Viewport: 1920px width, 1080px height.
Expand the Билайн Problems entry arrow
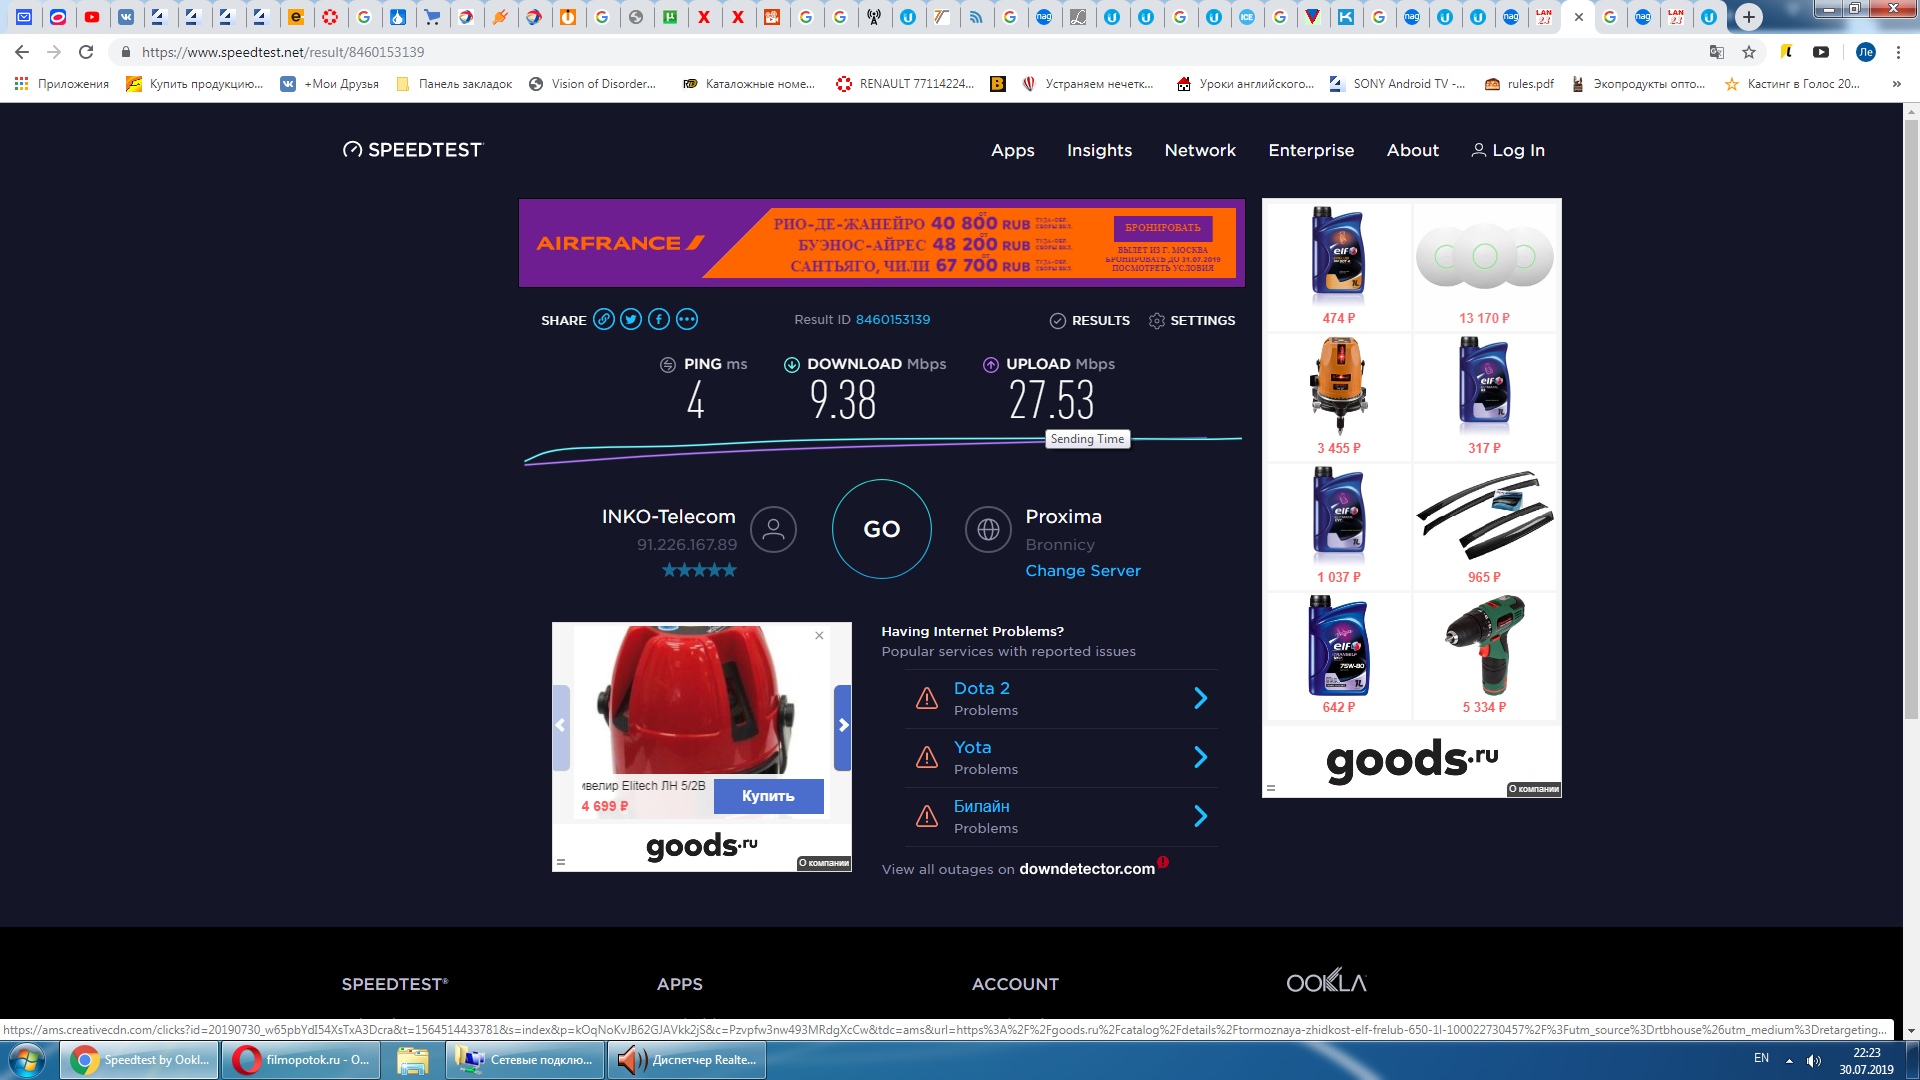click(x=1201, y=816)
